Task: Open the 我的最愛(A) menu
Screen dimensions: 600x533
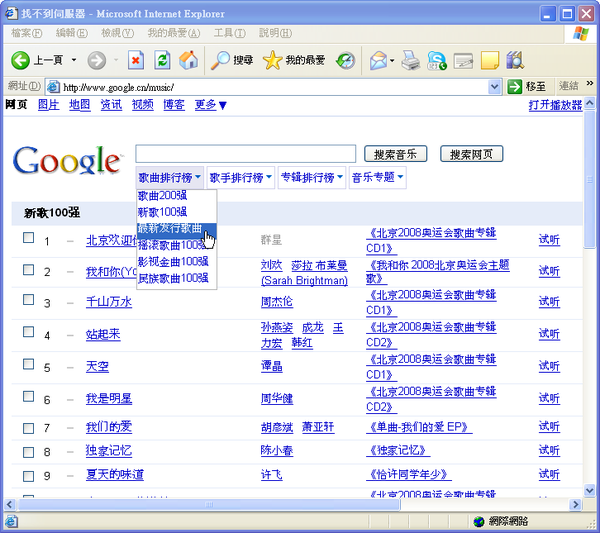Action: click(x=174, y=33)
